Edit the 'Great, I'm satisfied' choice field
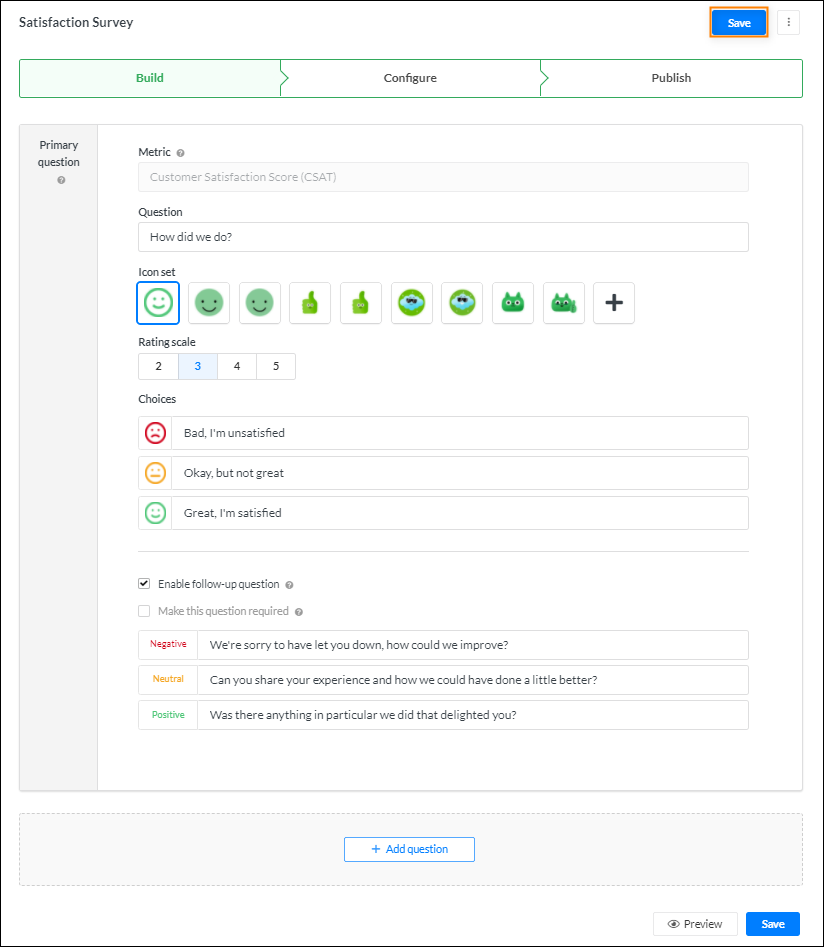824x947 pixels. pyautogui.click(x=460, y=513)
